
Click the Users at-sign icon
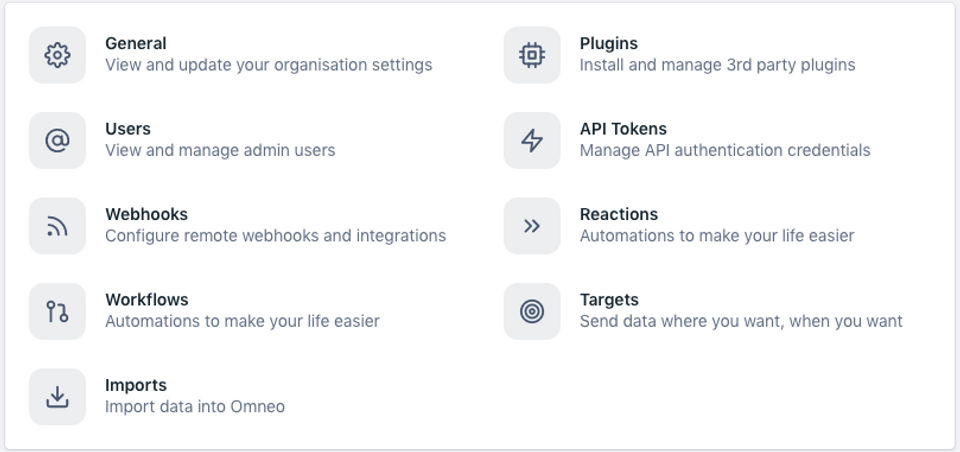[57, 140]
